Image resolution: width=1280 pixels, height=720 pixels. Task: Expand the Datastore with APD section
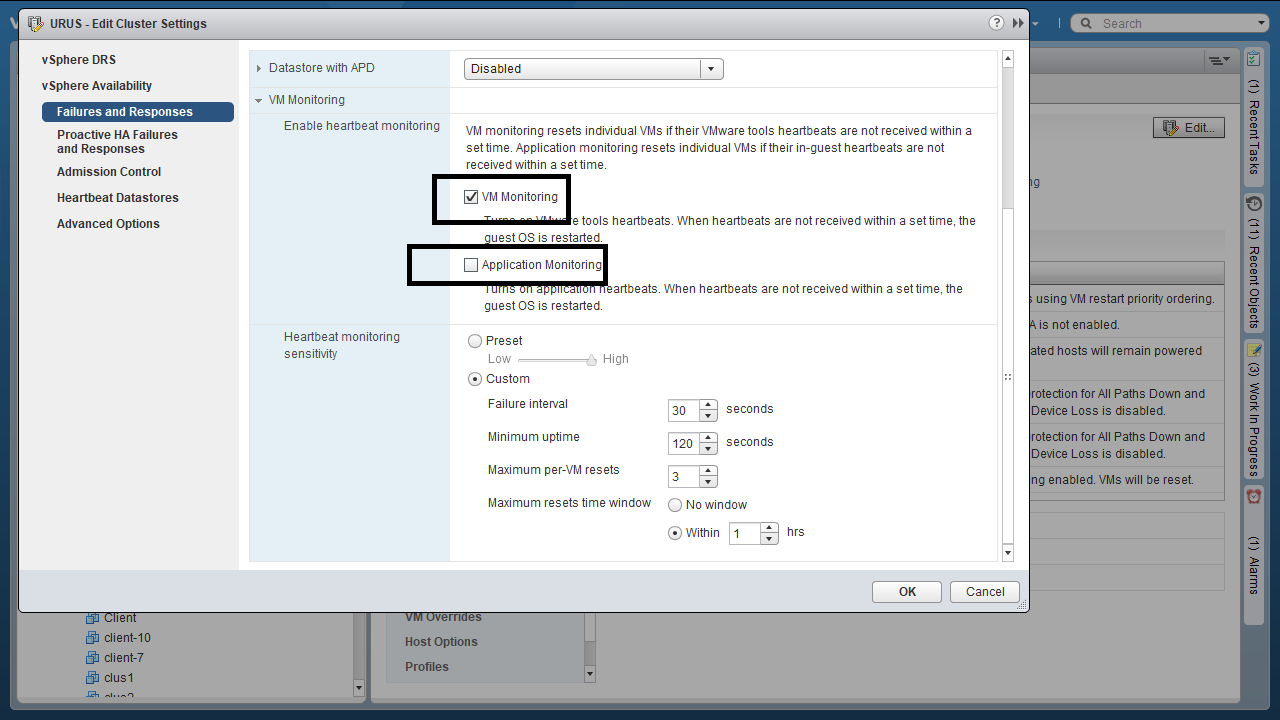coord(259,68)
